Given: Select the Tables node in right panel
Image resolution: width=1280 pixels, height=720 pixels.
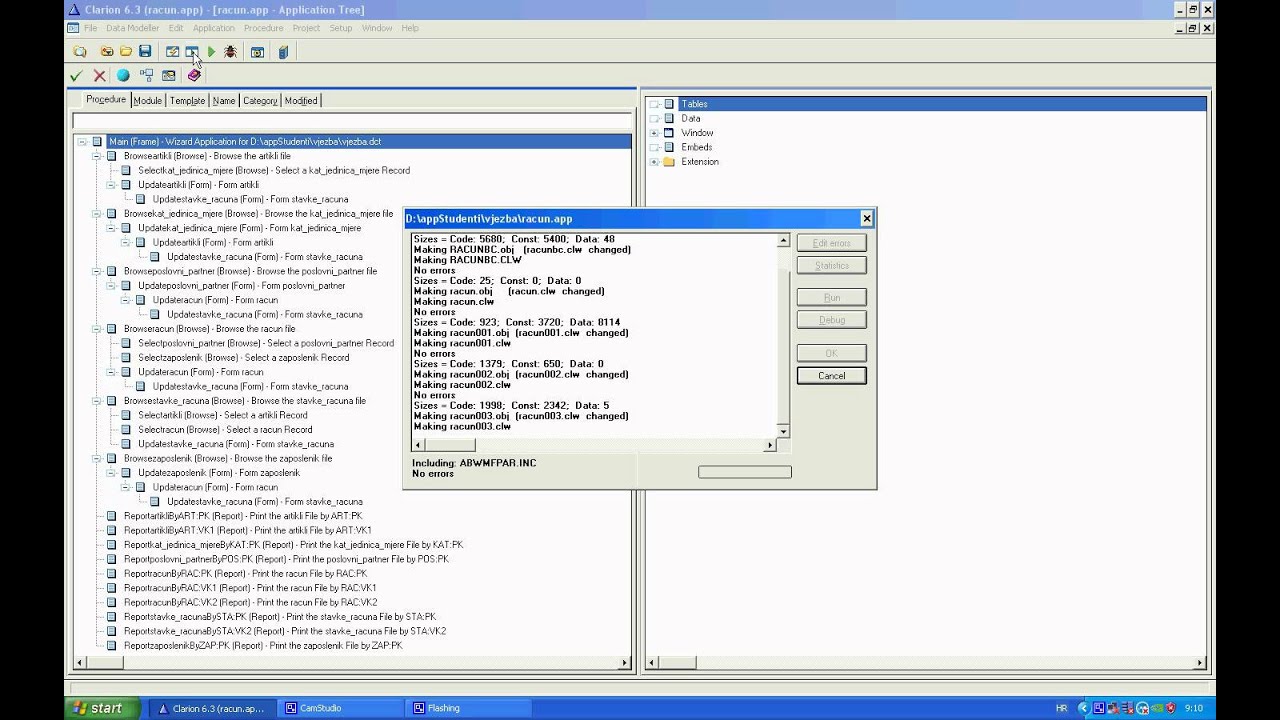Looking at the screenshot, I should point(694,104).
